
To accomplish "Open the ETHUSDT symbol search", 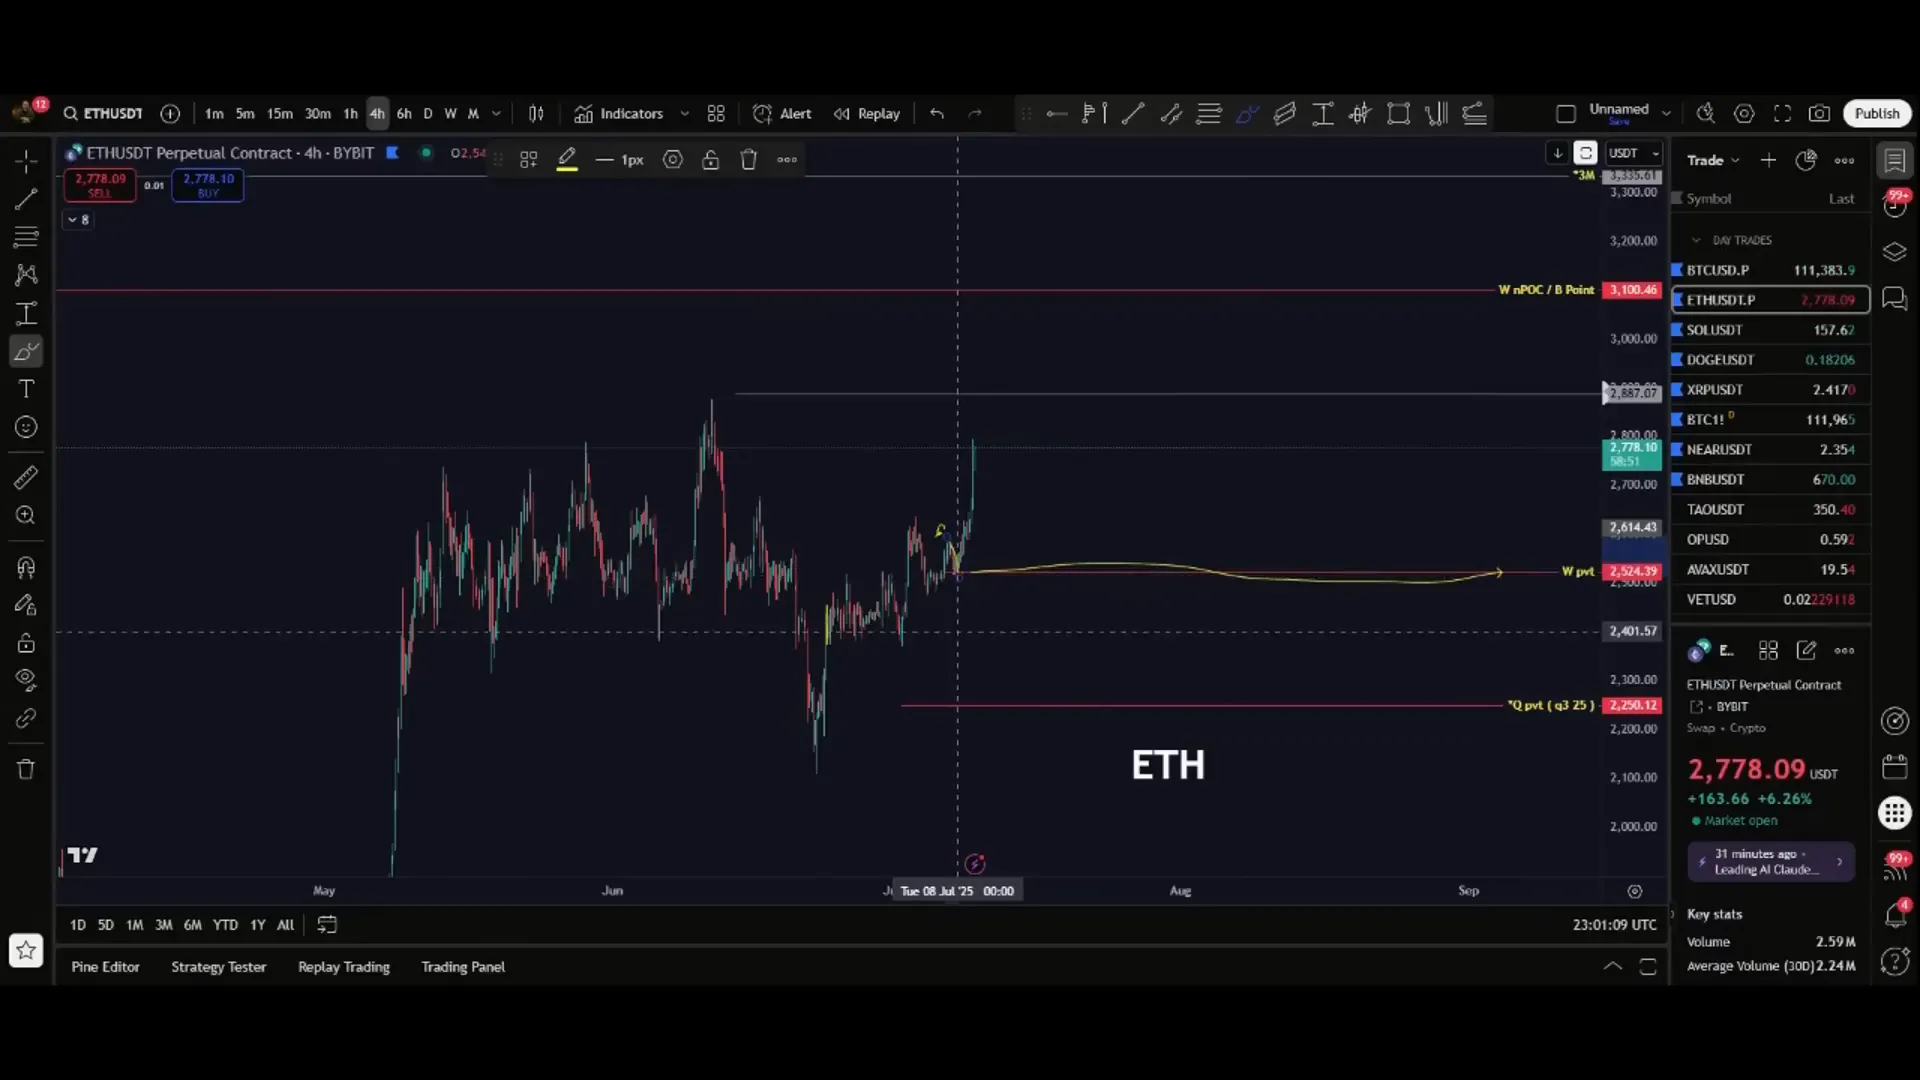I will tap(103, 114).
